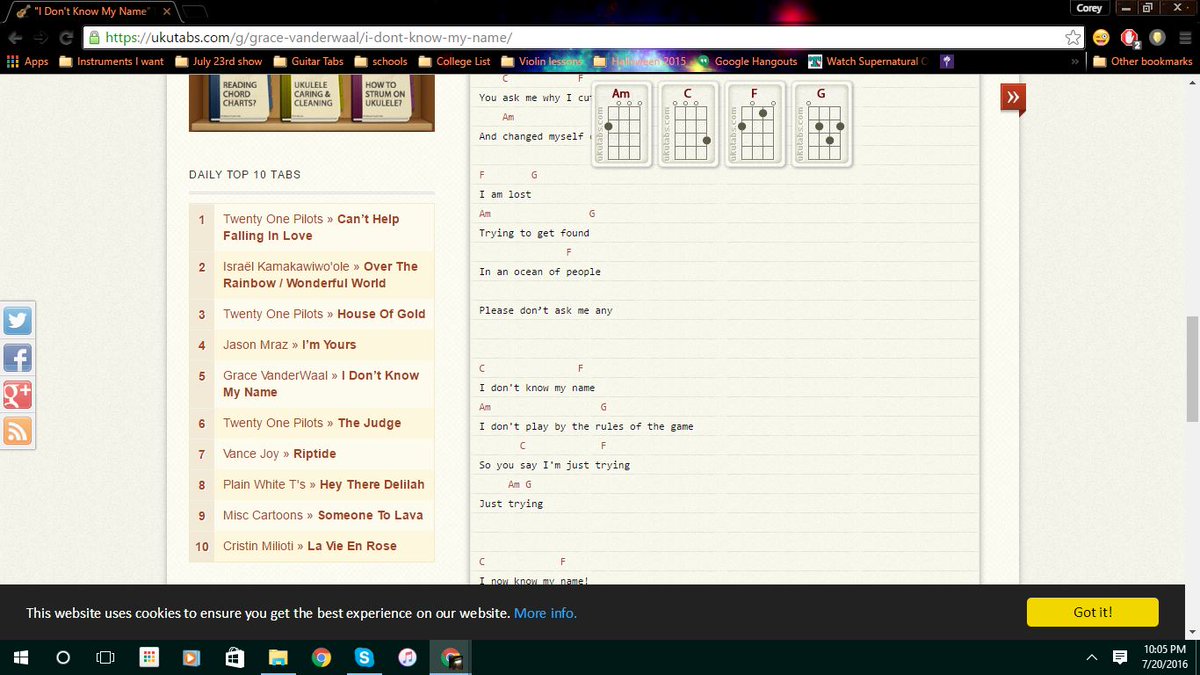This screenshot has height=675, width=1200.
Task: Reload the page
Action: tap(66, 38)
